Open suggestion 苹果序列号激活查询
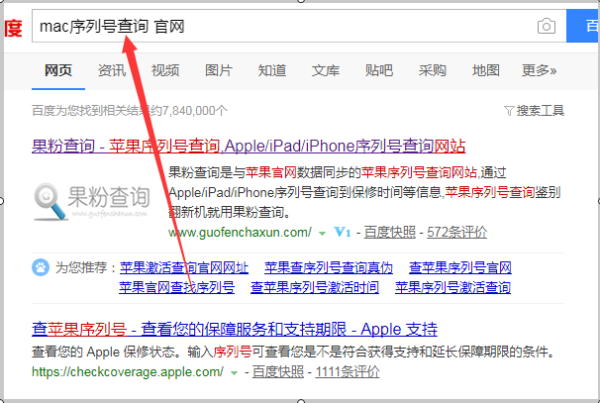 [453, 287]
